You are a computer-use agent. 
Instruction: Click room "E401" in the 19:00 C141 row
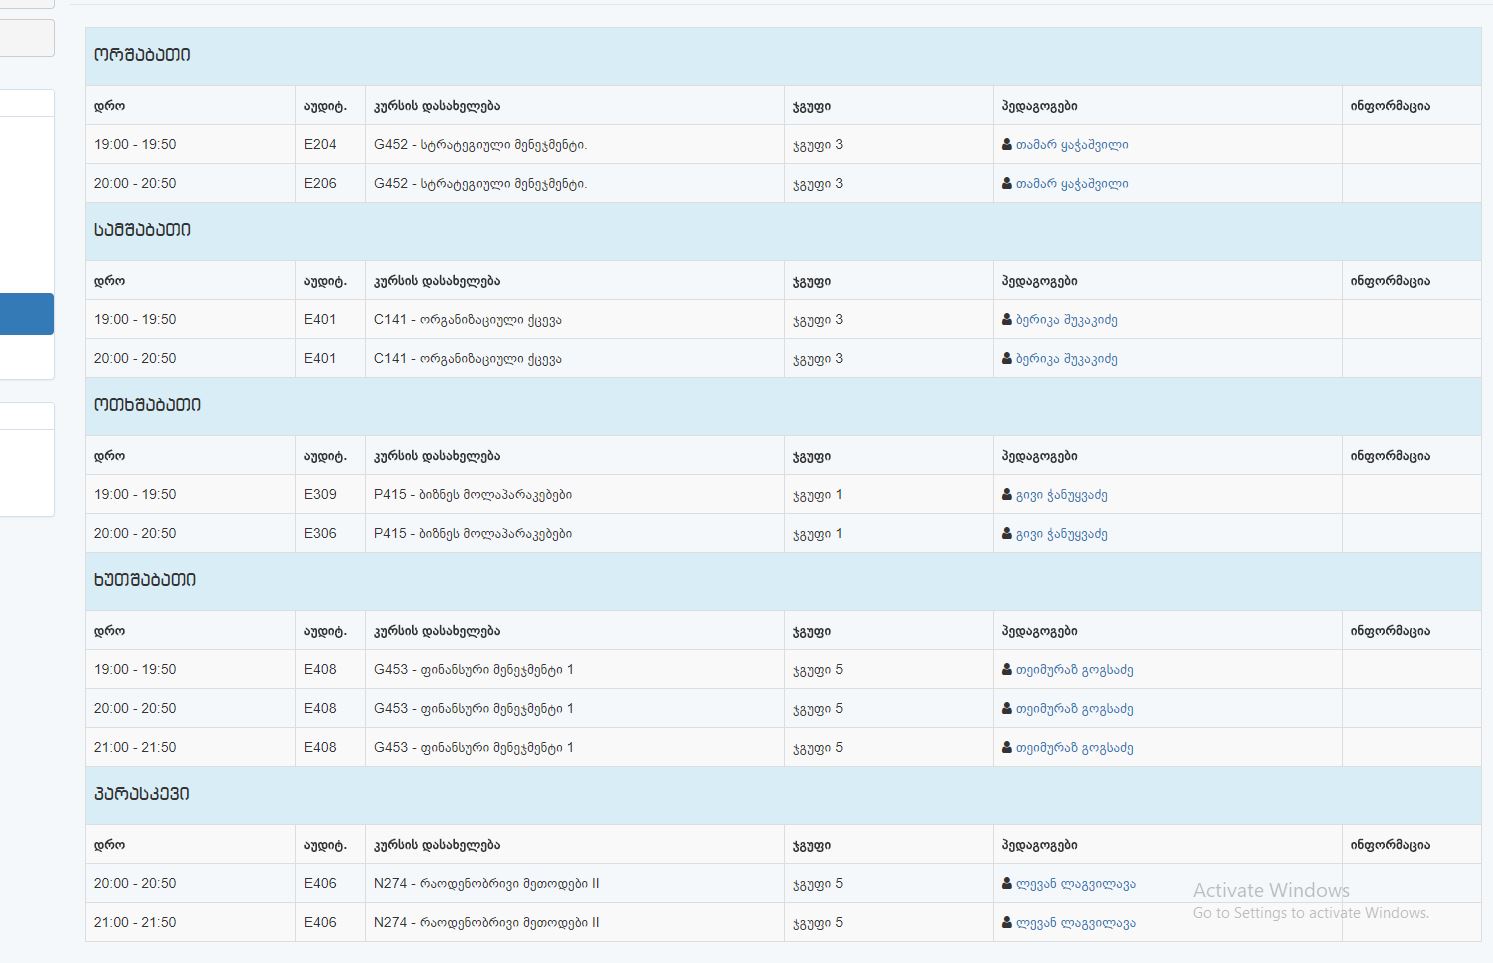coord(320,320)
